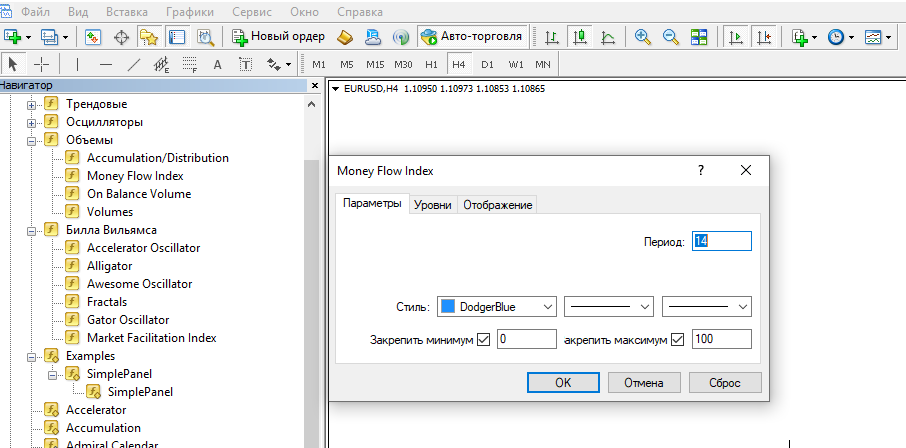Open the templates icon
The image size is (906, 448).
pyautogui.click(x=872, y=37)
